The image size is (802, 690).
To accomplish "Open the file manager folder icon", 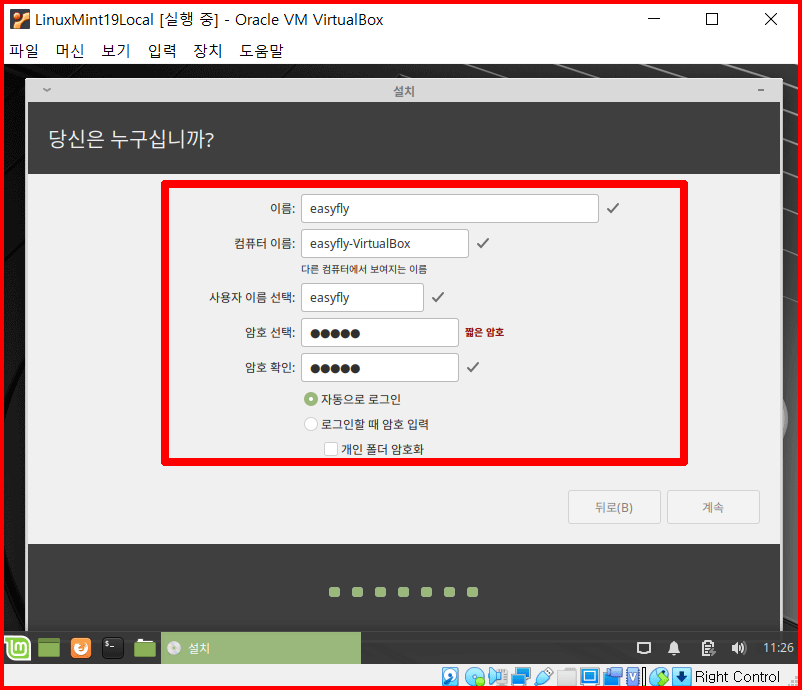I will [x=145, y=648].
